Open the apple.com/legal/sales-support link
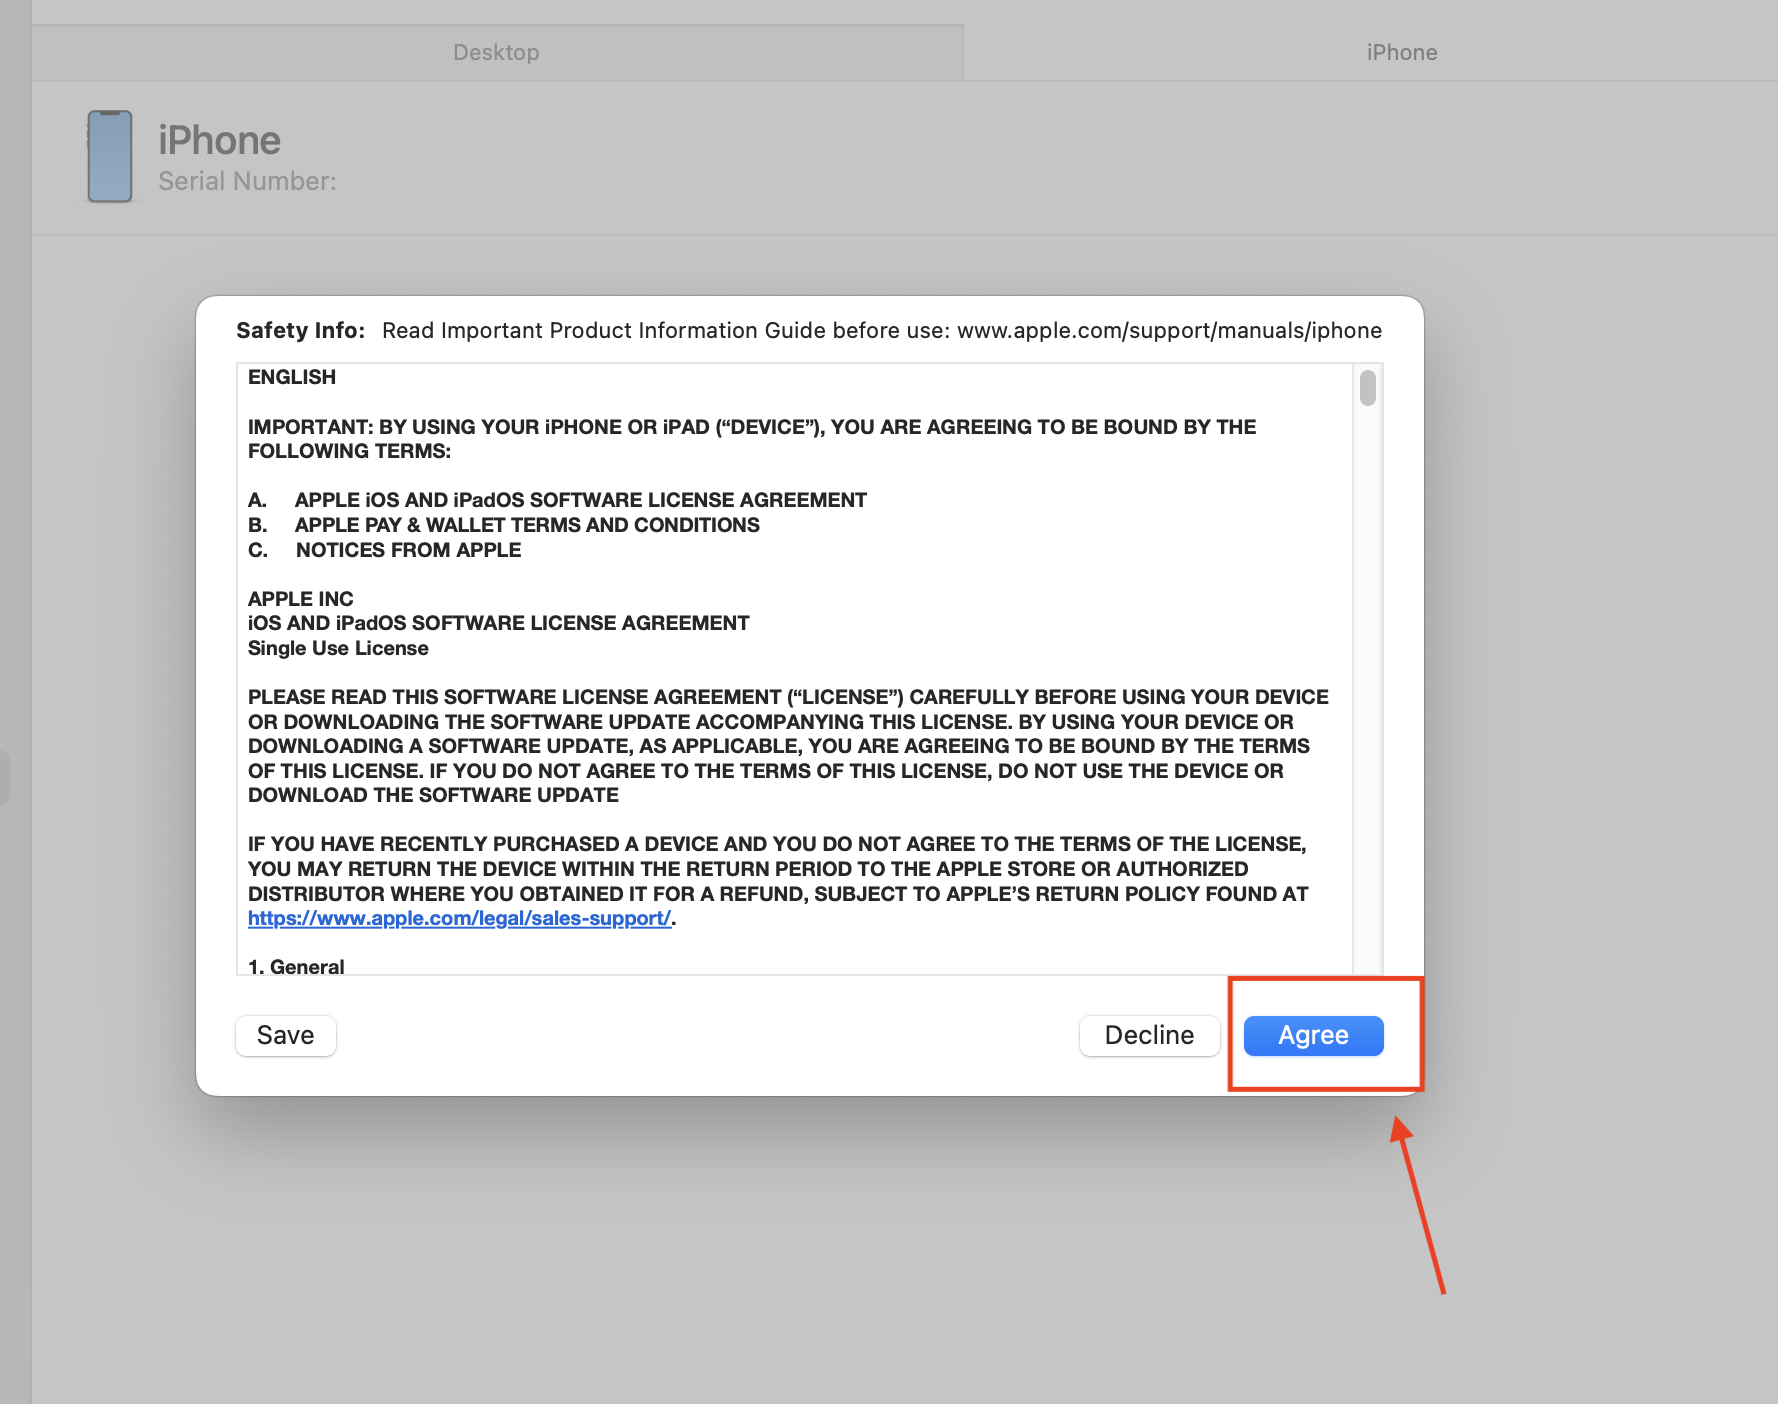 [460, 918]
